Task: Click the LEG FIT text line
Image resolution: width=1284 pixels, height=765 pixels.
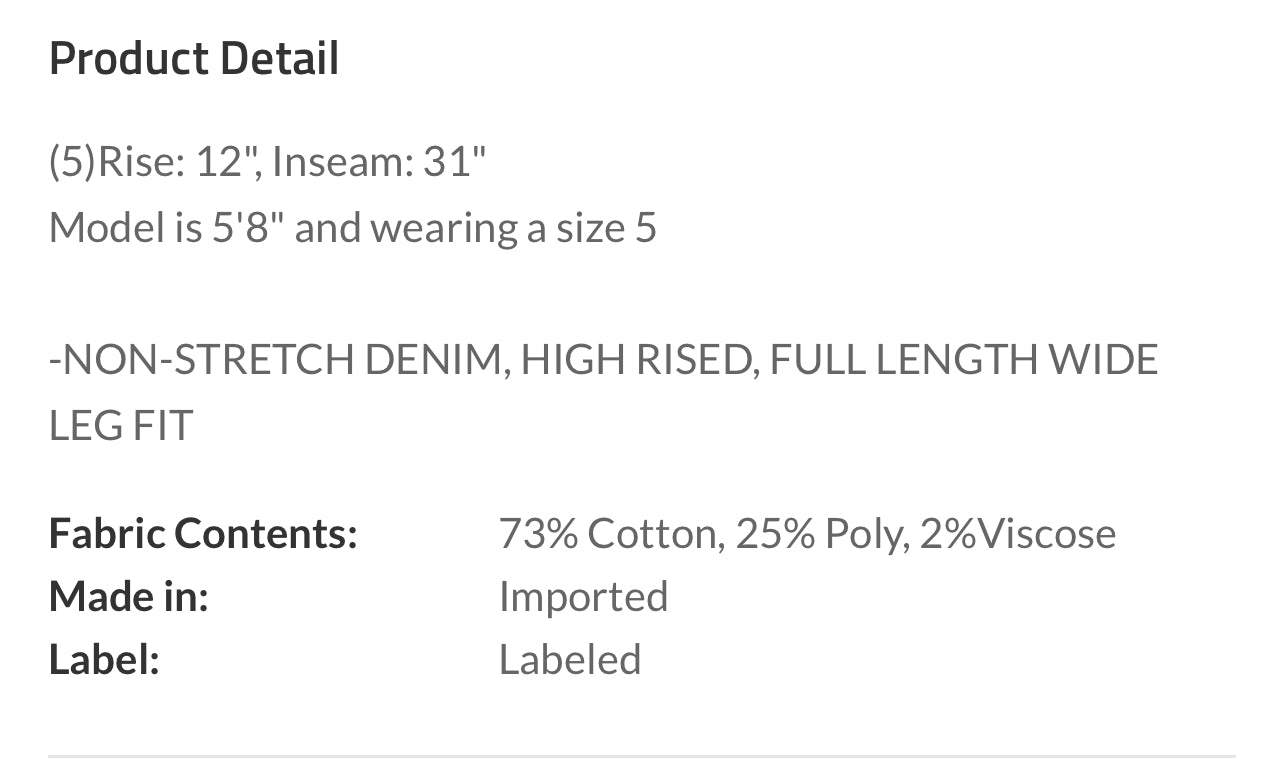Action: click(120, 426)
